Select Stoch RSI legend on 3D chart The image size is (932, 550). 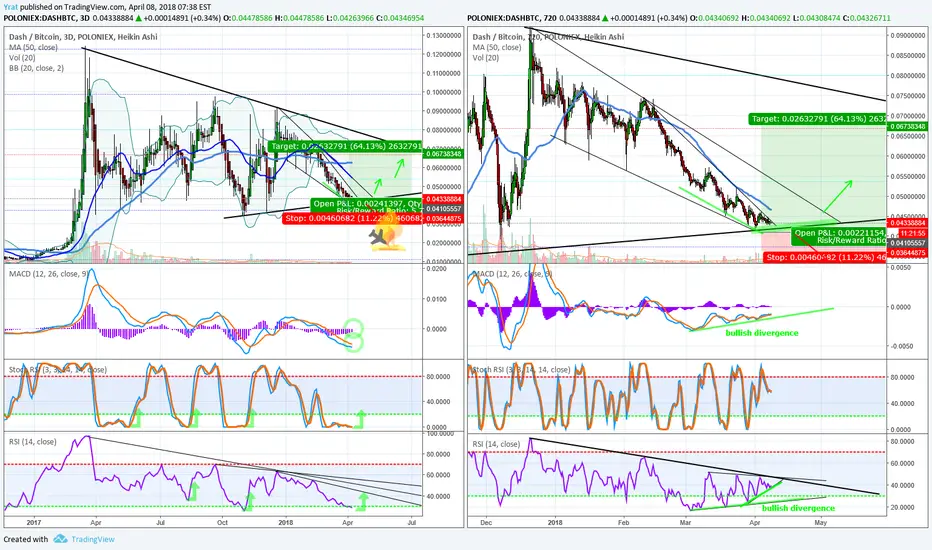58,369
